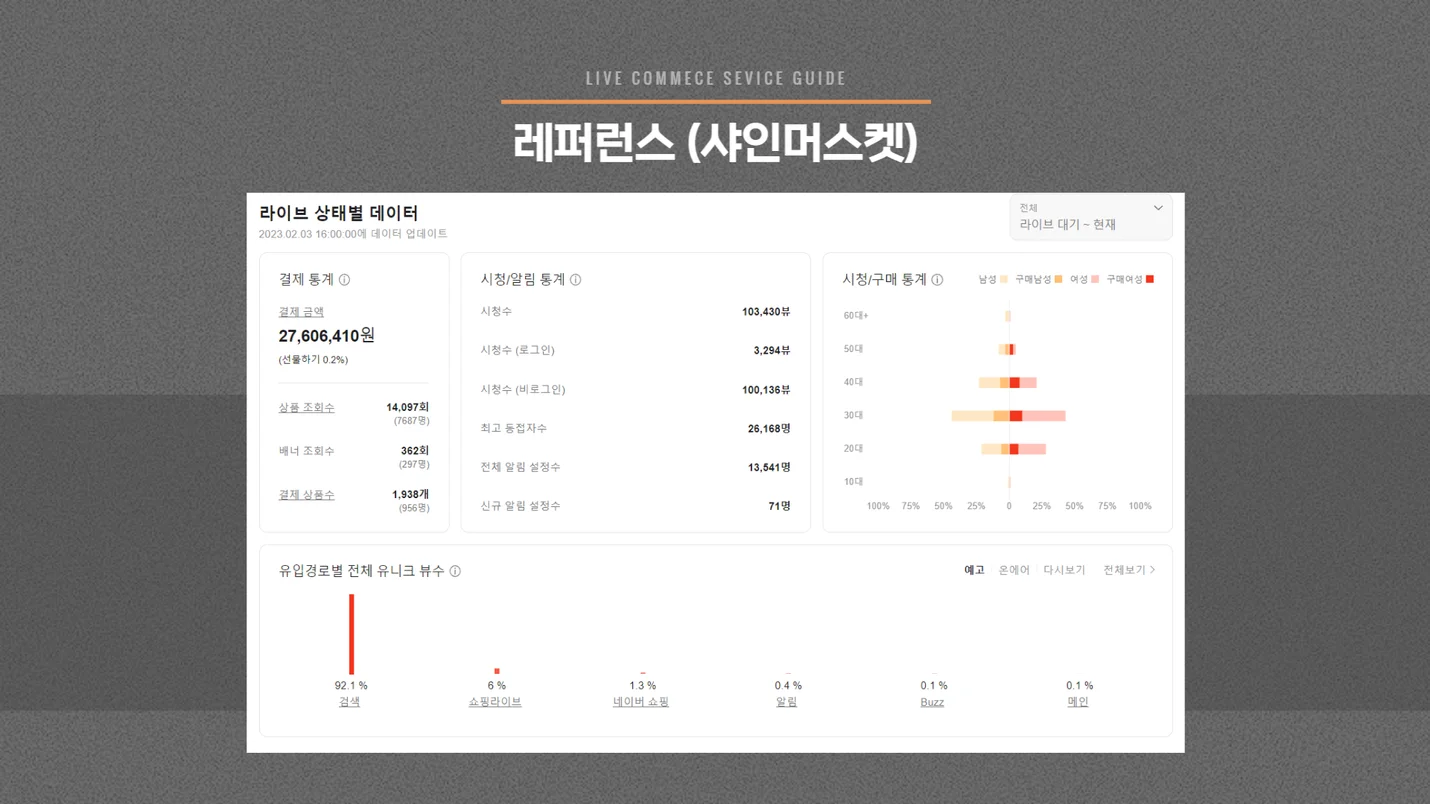Click the 쇼핑라이브 inflow source link
This screenshot has width=1430, height=804.
tap(495, 702)
